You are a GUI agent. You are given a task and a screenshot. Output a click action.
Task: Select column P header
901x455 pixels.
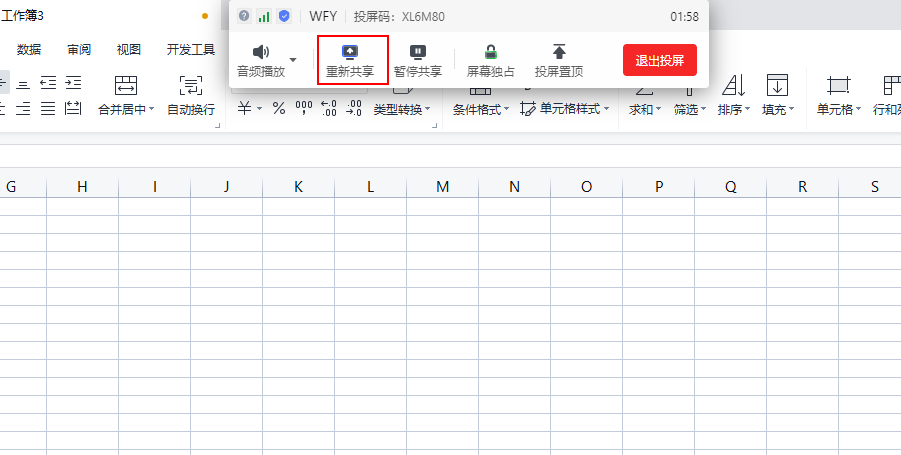pyautogui.click(x=659, y=187)
